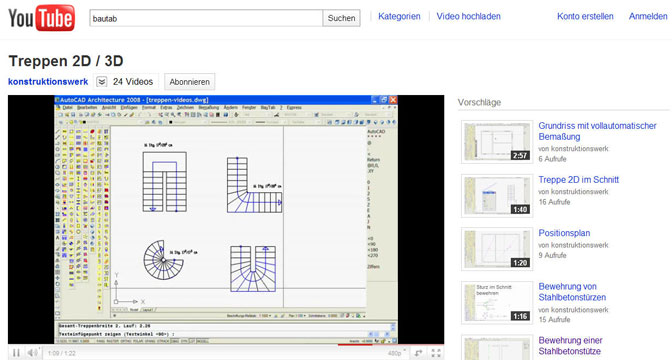Click '6 Aufrufe' view count text
672x360 pixels.
pyautogui.click(x=552, y=159)
